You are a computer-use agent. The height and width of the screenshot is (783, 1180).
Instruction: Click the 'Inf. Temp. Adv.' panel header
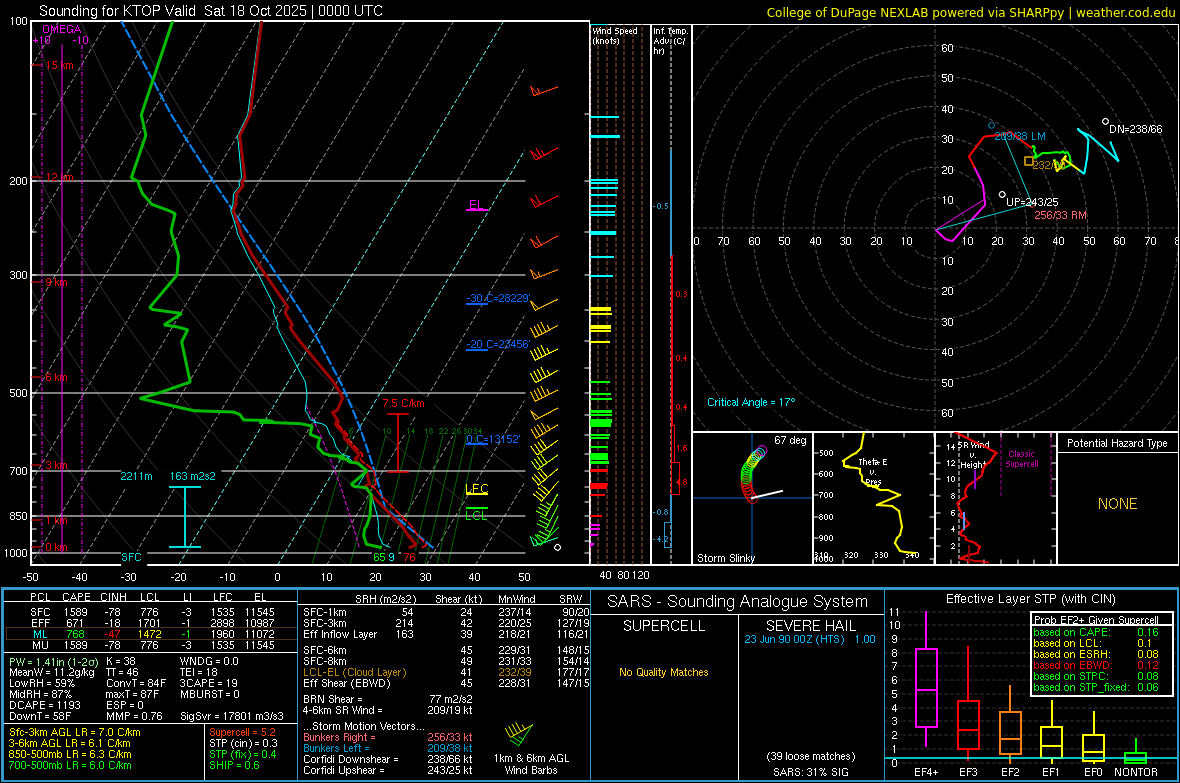click(670, 41)
